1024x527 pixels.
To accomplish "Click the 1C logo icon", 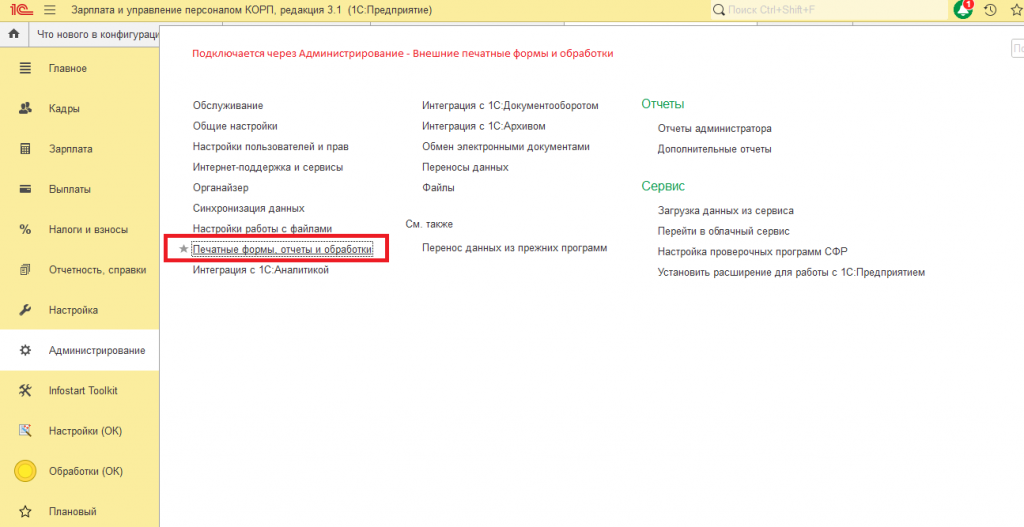I will pos(22,10).
